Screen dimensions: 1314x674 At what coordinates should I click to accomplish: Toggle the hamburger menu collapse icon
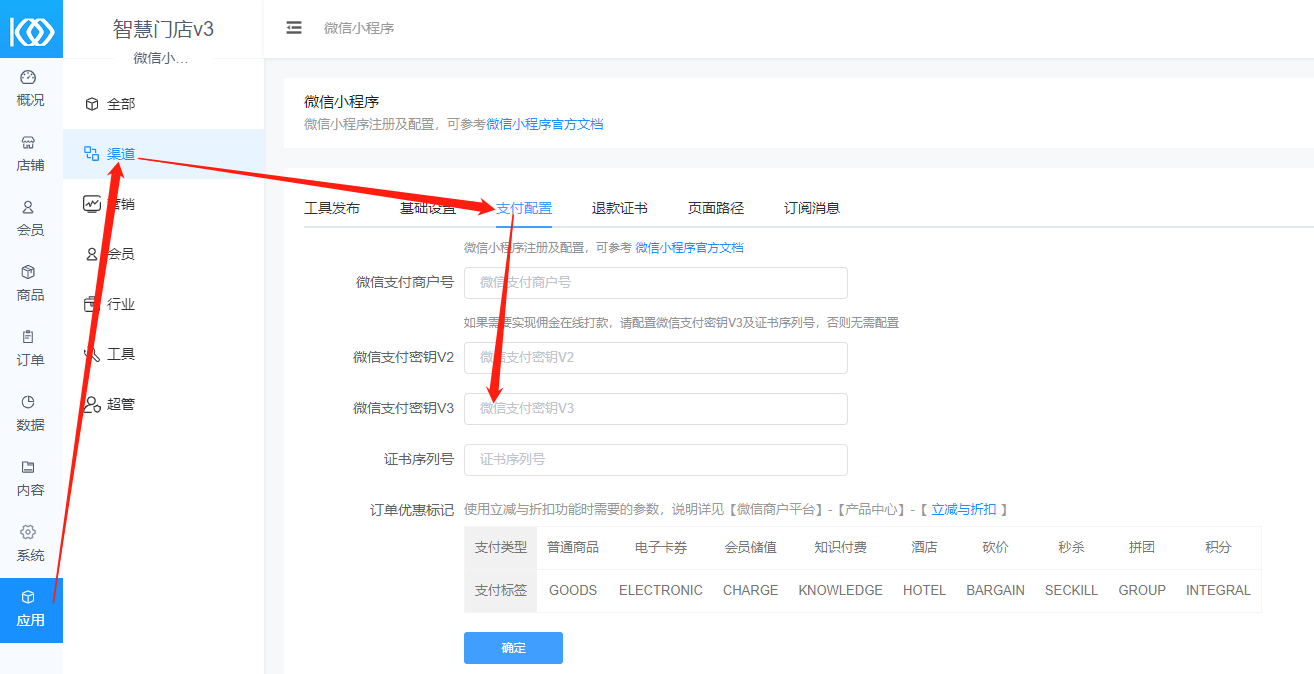point(294,28)
